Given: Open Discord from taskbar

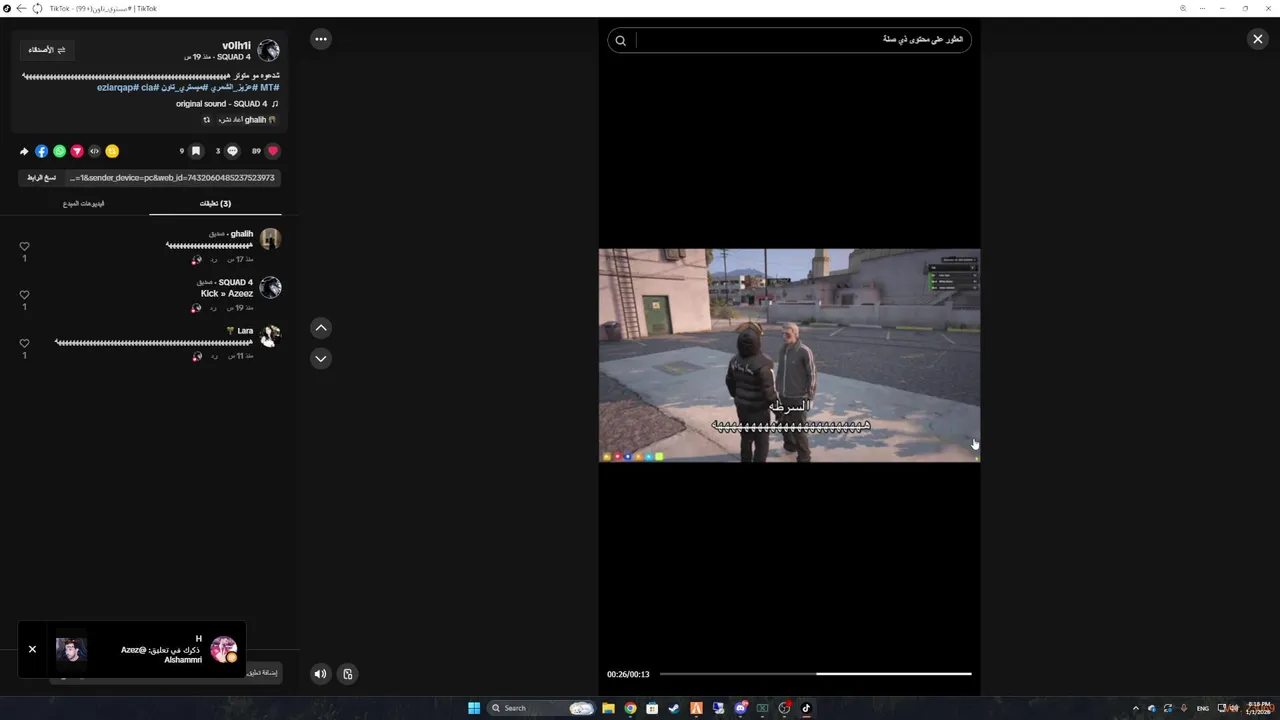Looking at the screenshot, I should [x=740, y=708].
